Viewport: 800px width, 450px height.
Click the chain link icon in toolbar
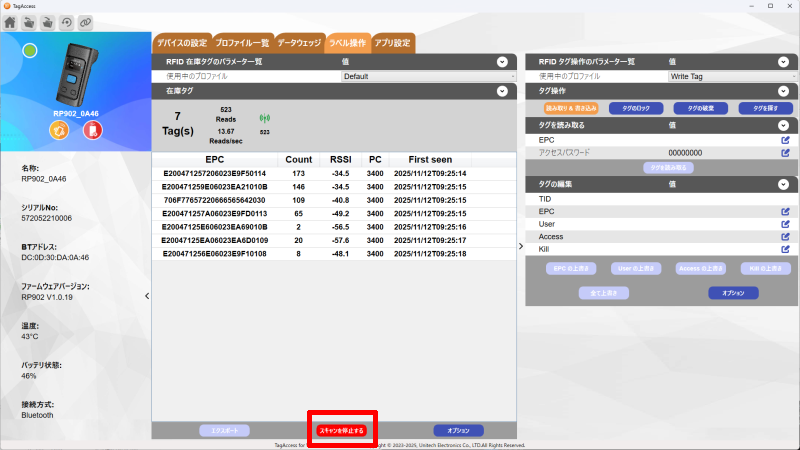(85, 22)
